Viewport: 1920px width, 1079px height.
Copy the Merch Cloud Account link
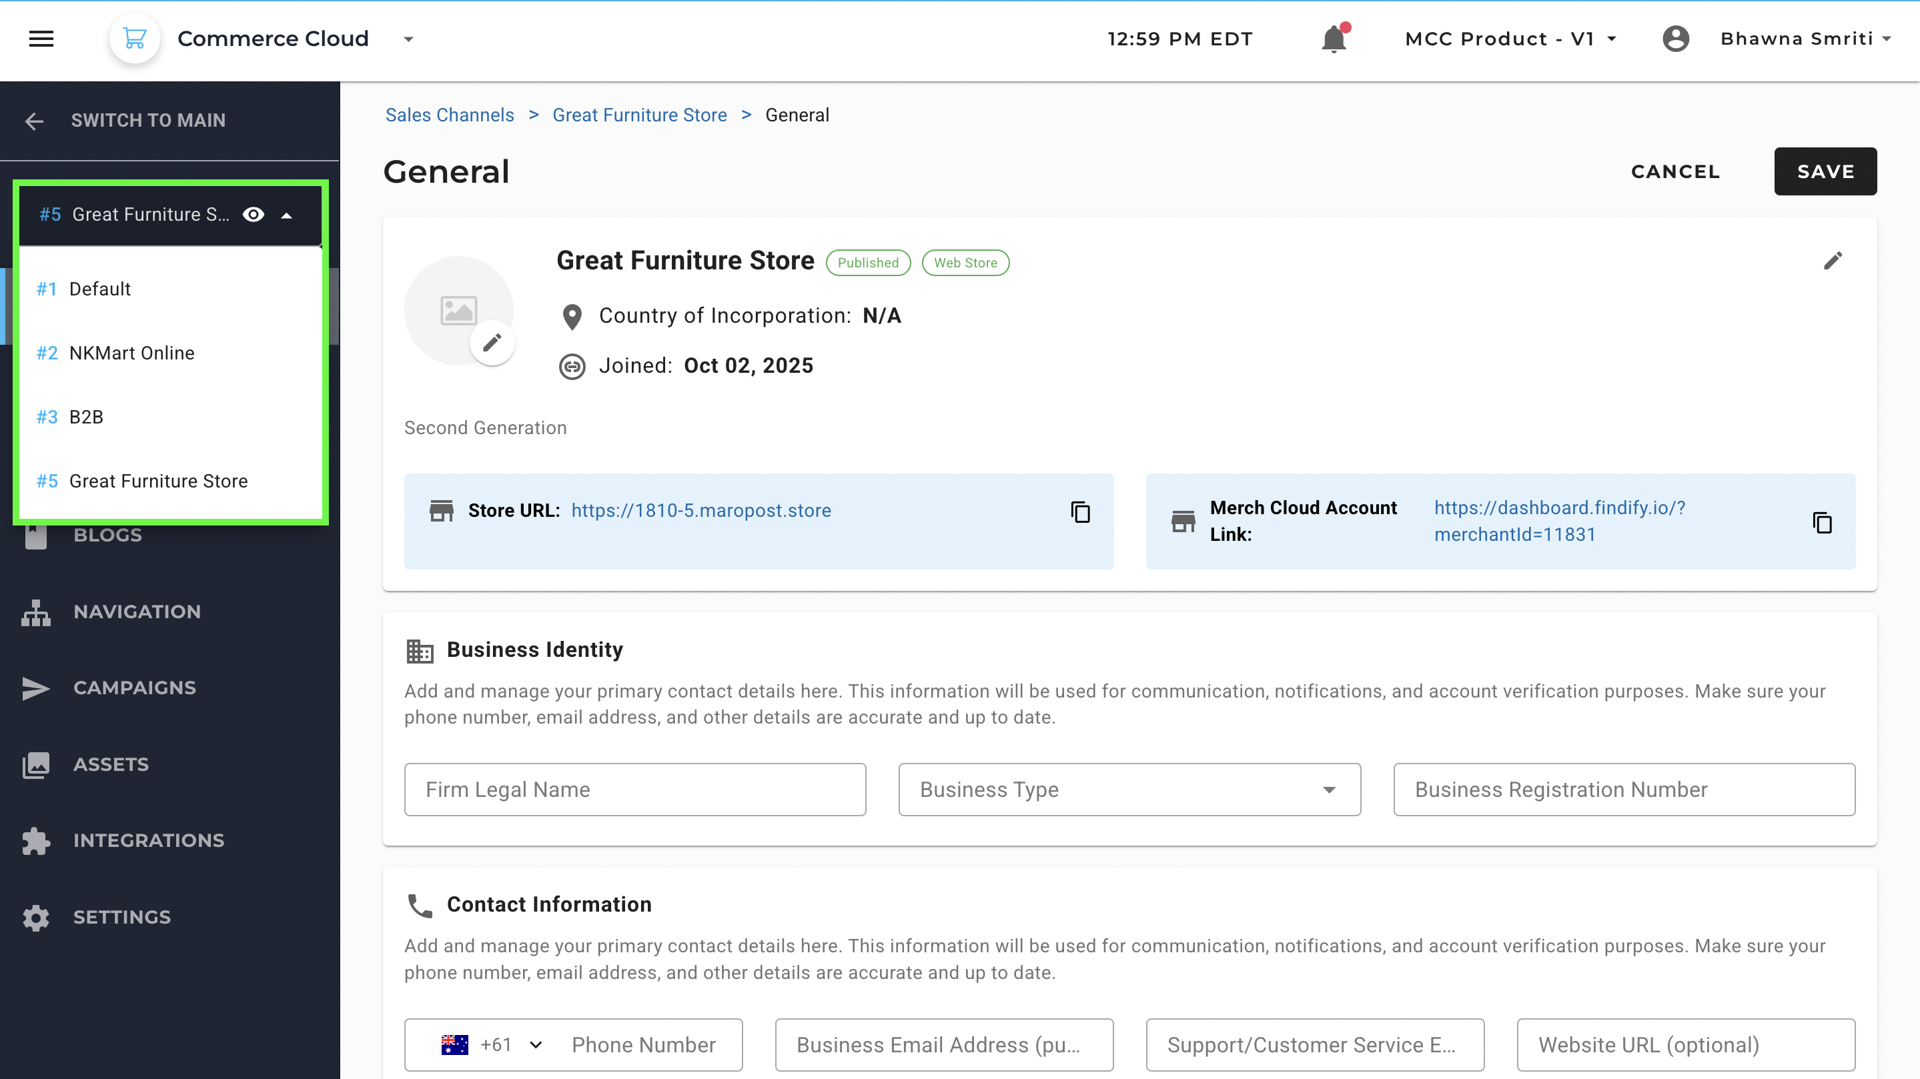1822,522
